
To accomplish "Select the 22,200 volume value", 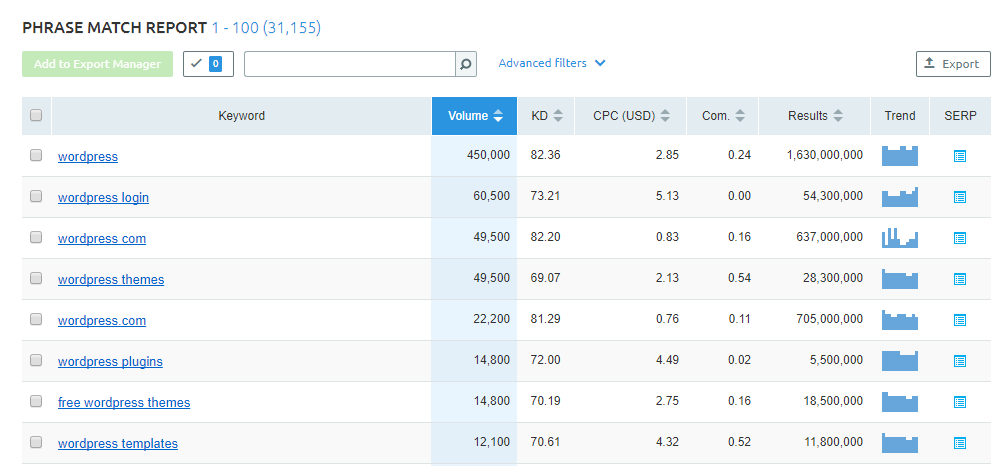I will click(491, 319).
